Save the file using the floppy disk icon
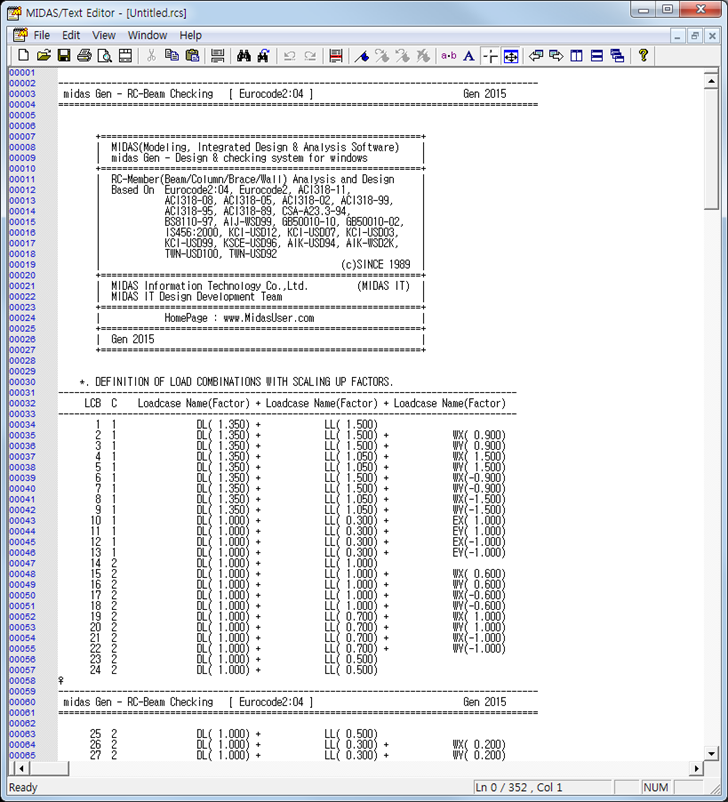 64,56
